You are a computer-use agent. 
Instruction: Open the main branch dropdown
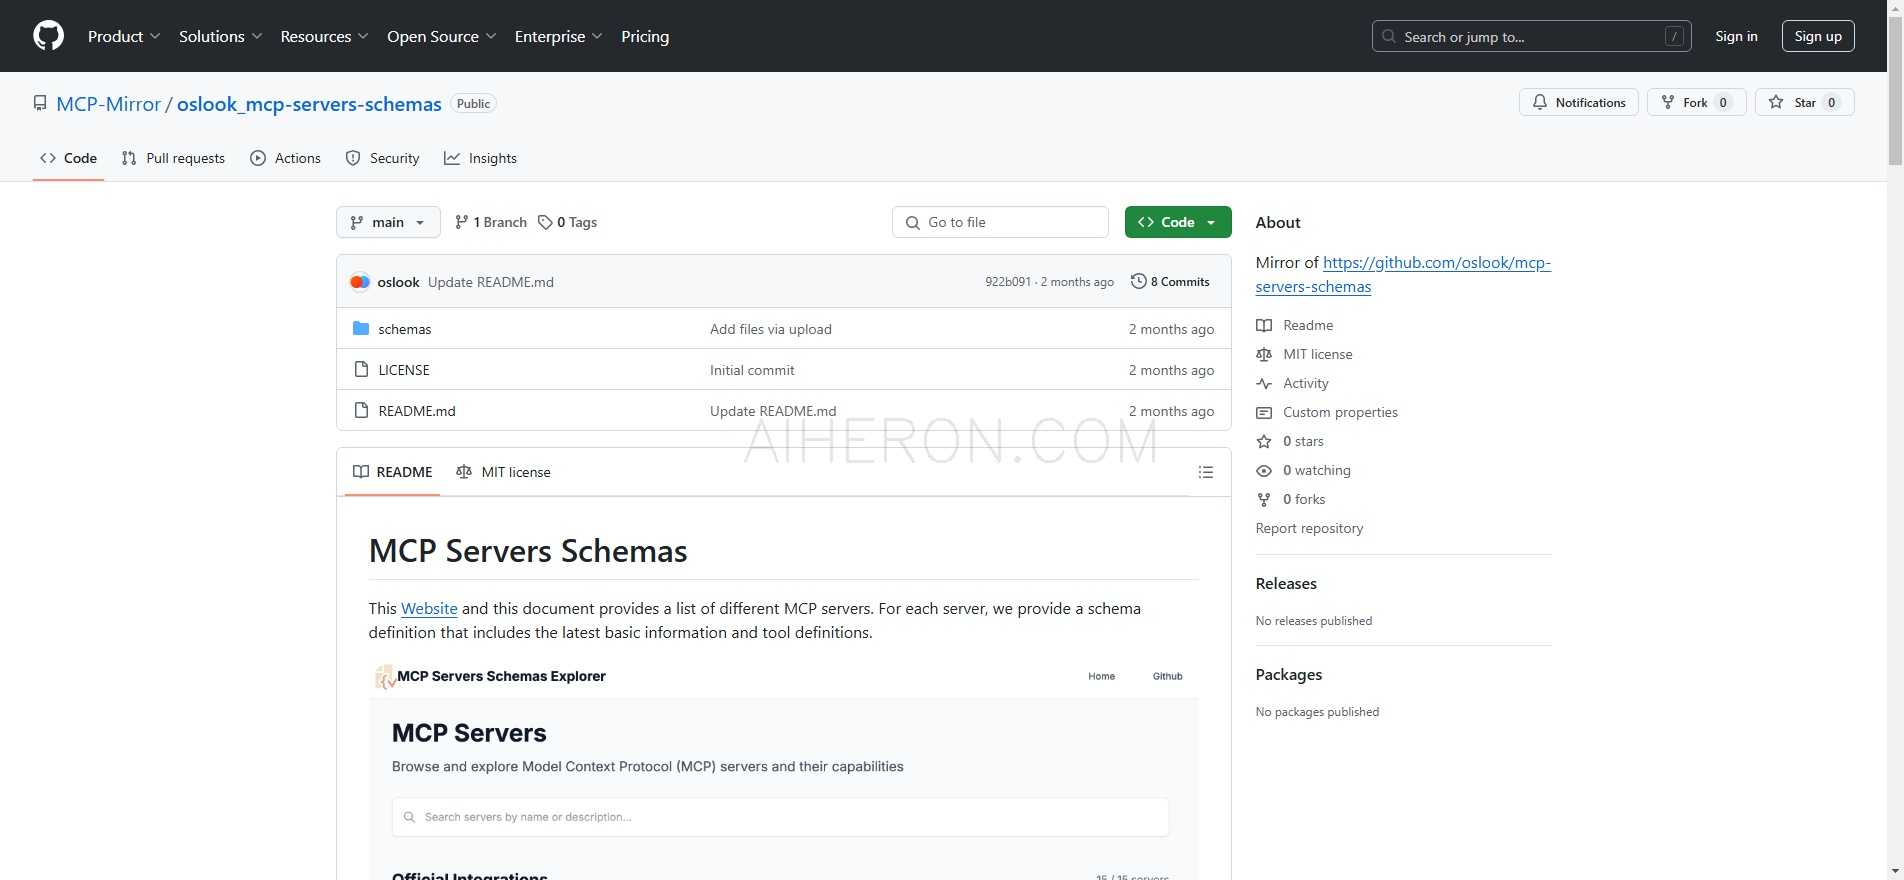(388, 222)
